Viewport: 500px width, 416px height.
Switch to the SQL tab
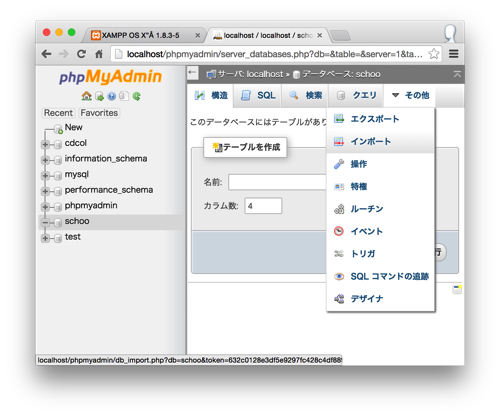[x=258, y=95]
